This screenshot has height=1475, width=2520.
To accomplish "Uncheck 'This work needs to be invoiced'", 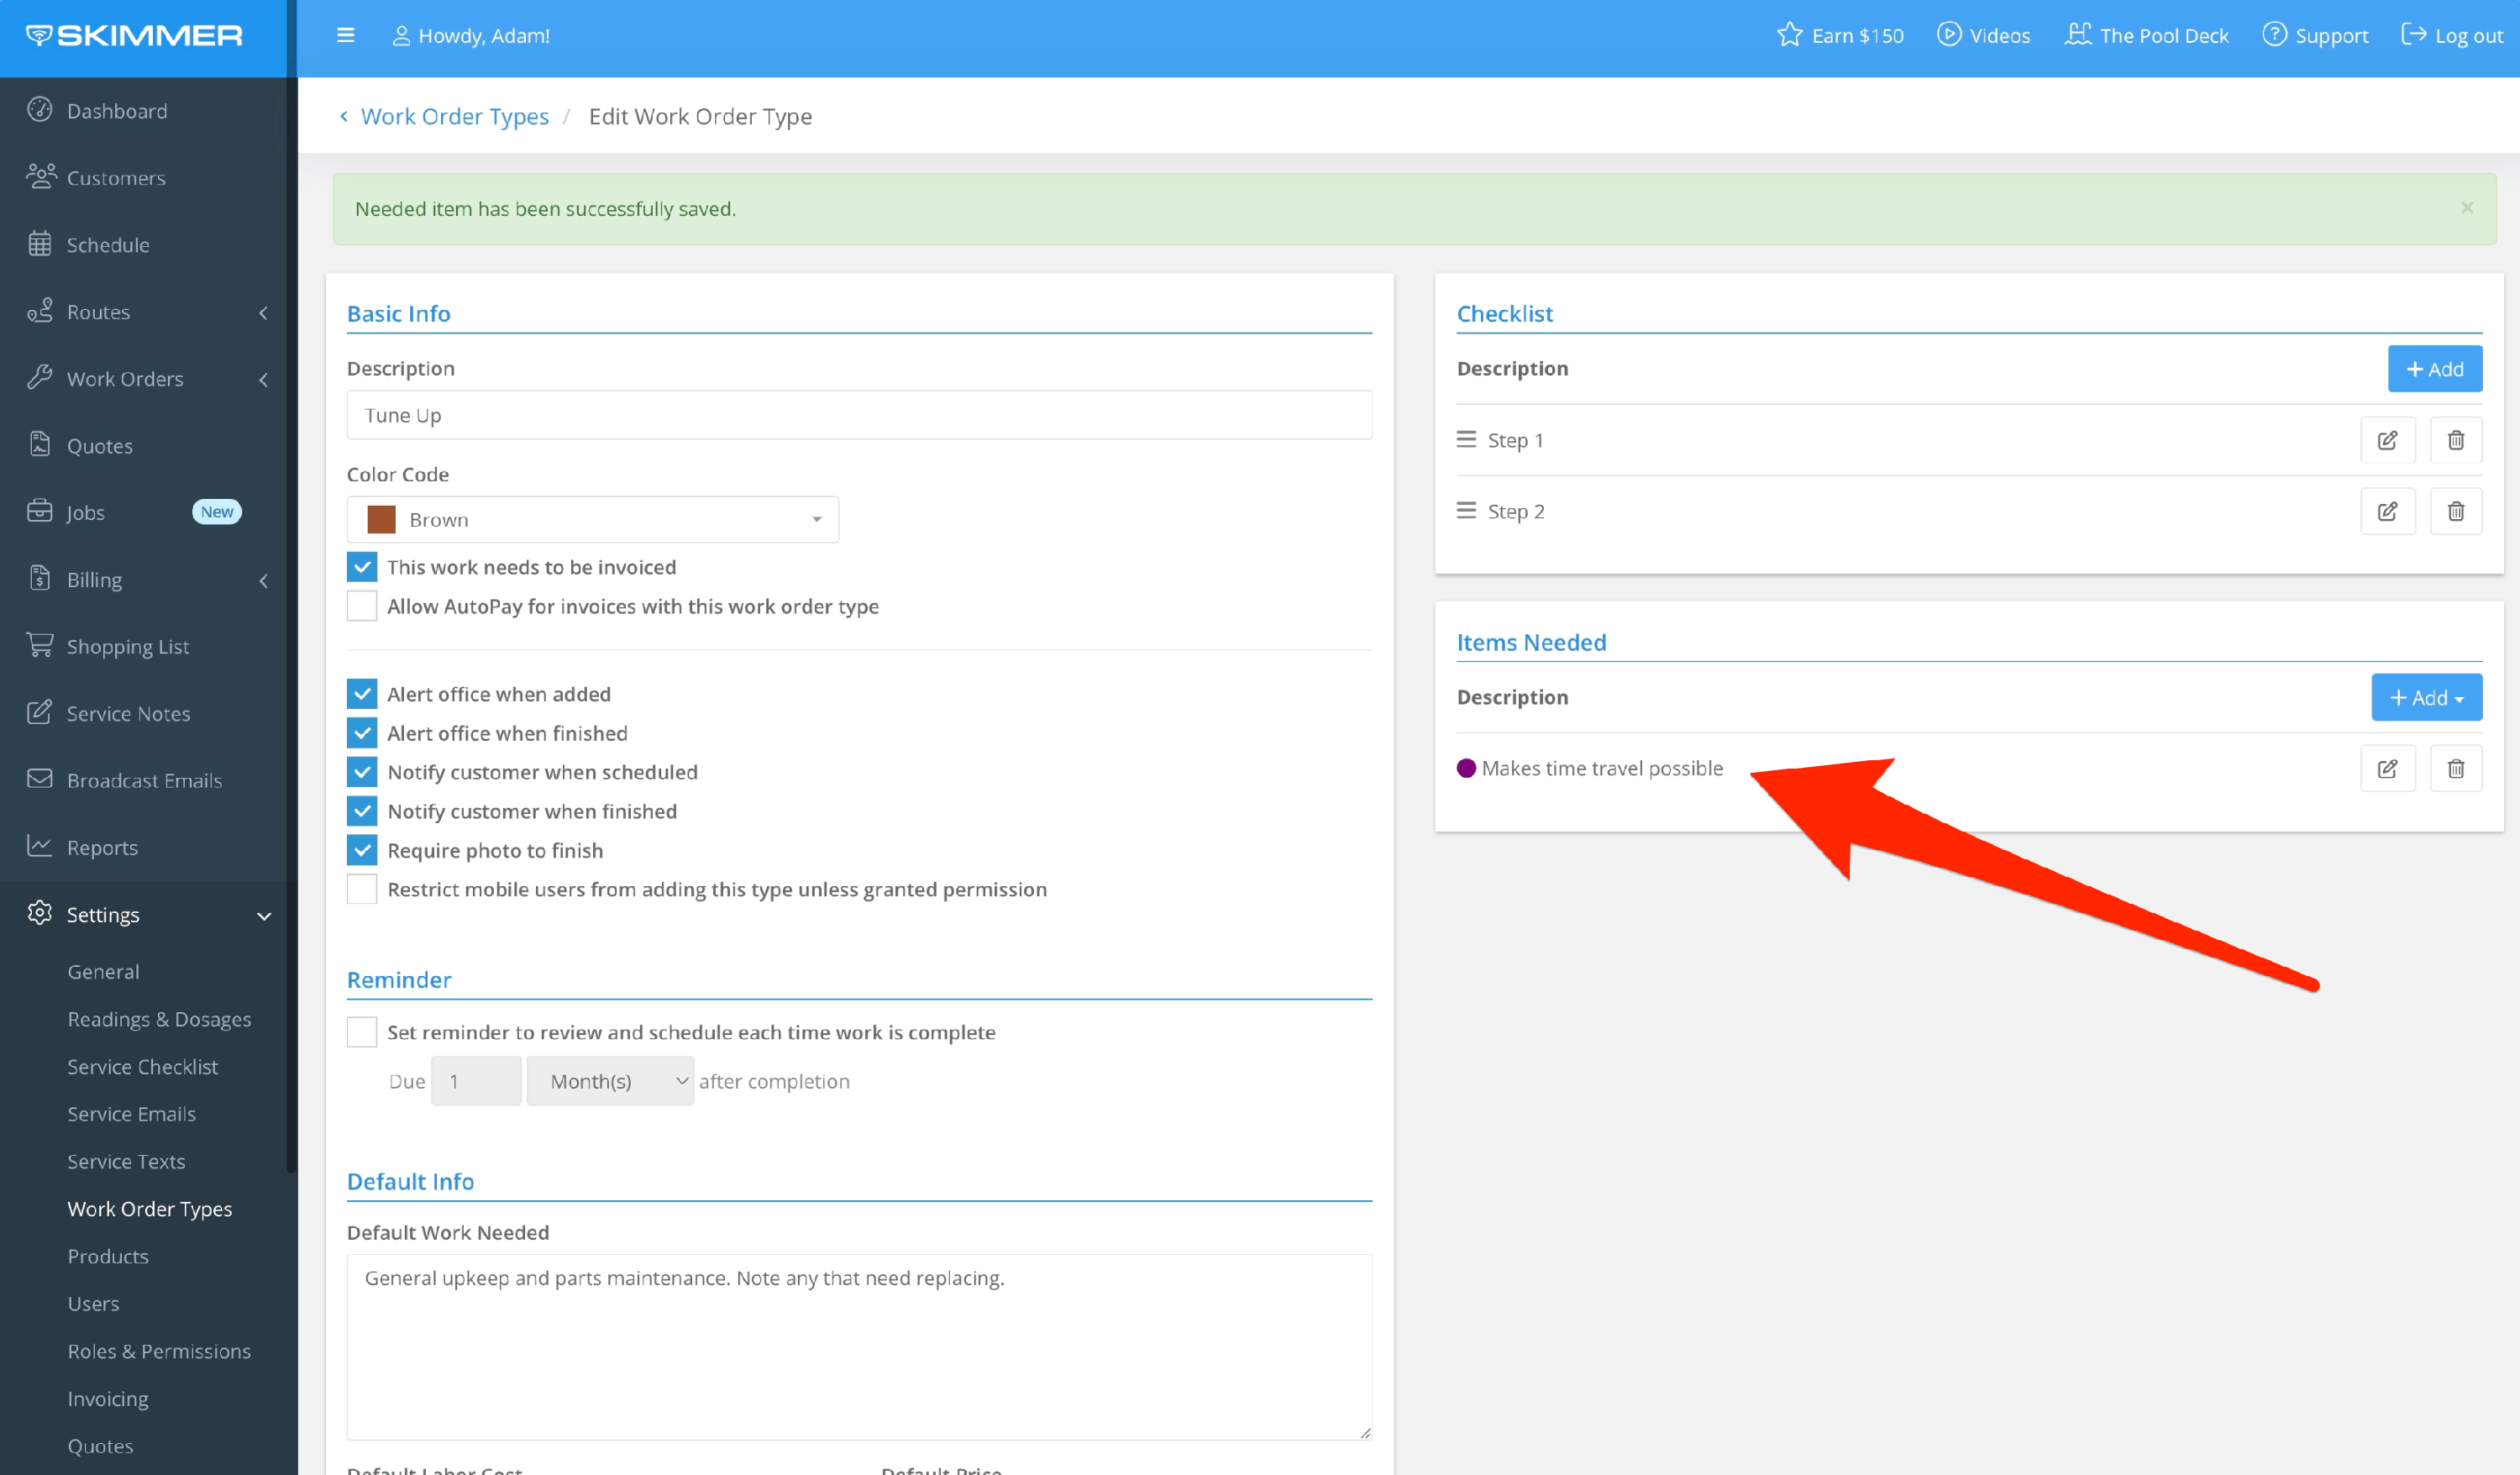I will tap(362, 567).
